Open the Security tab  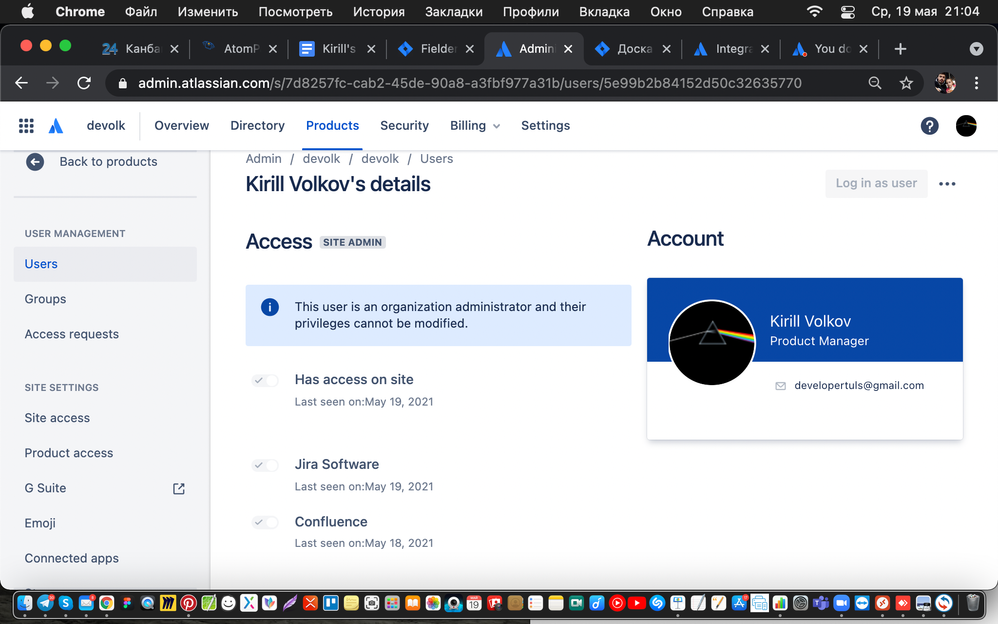pos(404,125)
